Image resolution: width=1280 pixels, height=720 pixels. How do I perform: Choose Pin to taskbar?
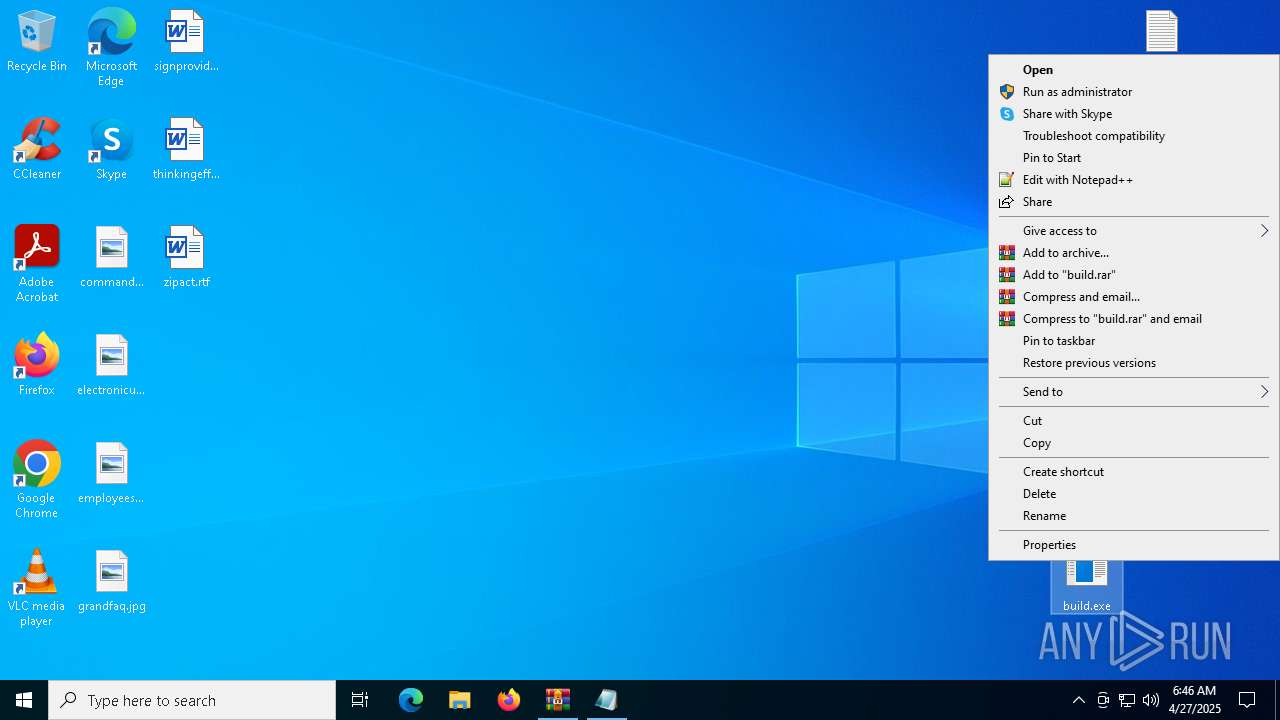tap(1134, 341)
